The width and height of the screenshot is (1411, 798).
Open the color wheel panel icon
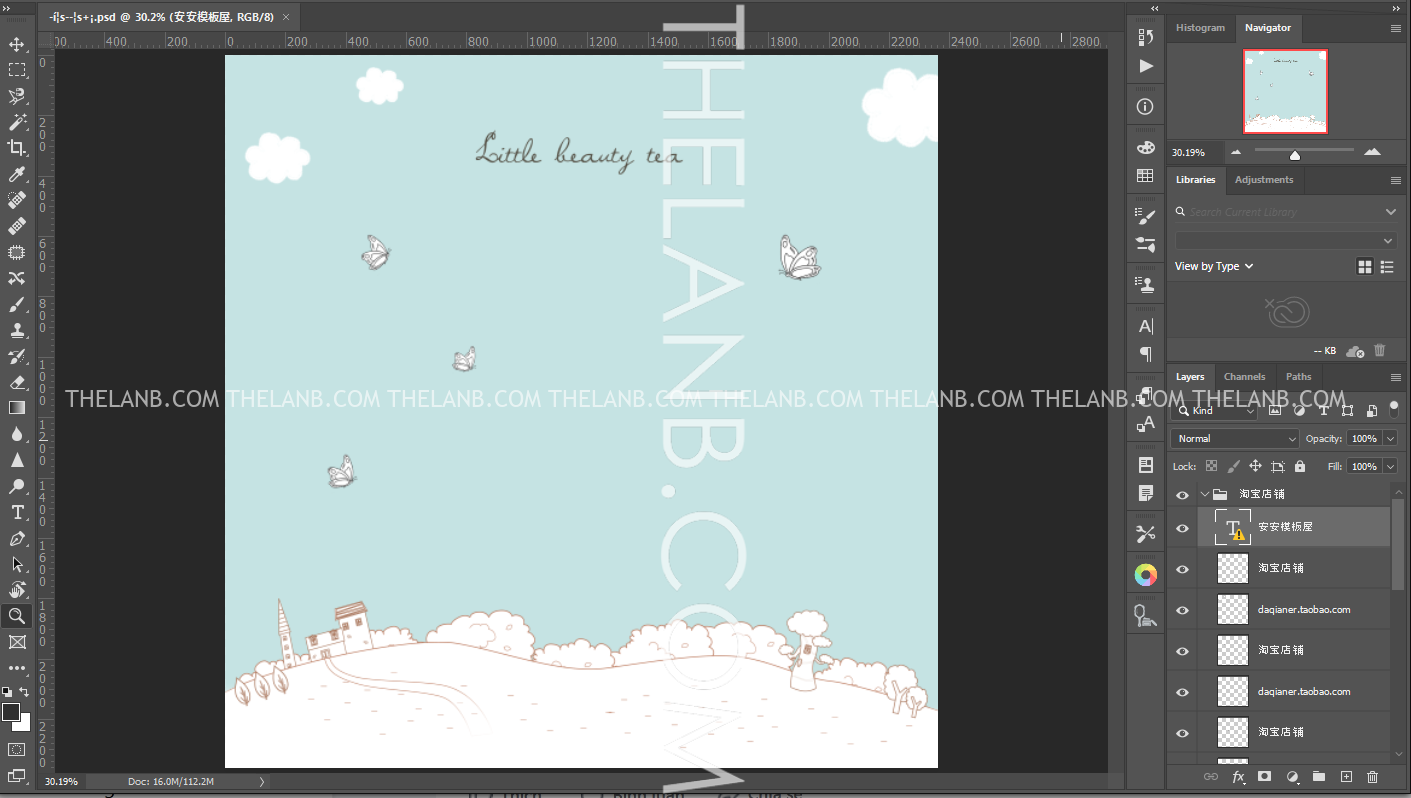click(x=1146, y=575)
